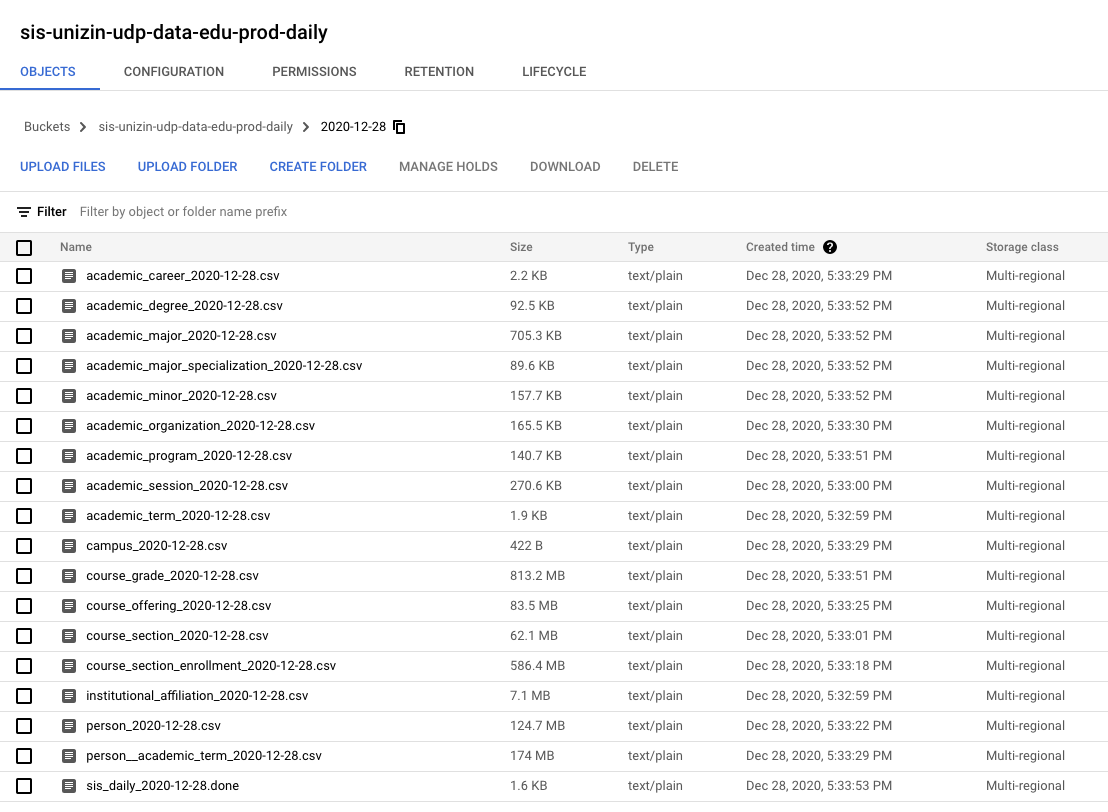Click file icon beside campus_2020-12-28.csv

[69, 546]
